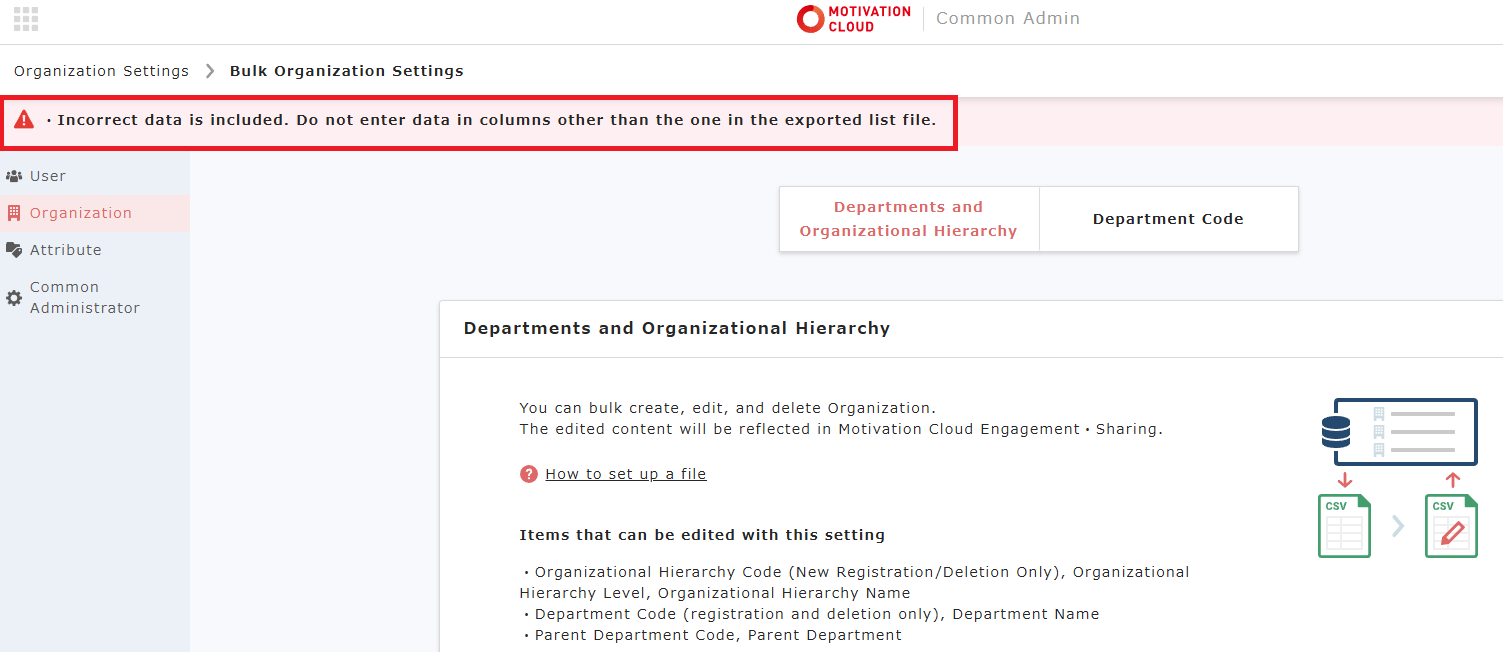Image resolution: width=1503 pixels, height=652 pixels.
Task: Click the gray arrow between CSV icons
Action: pos(1398,526)
